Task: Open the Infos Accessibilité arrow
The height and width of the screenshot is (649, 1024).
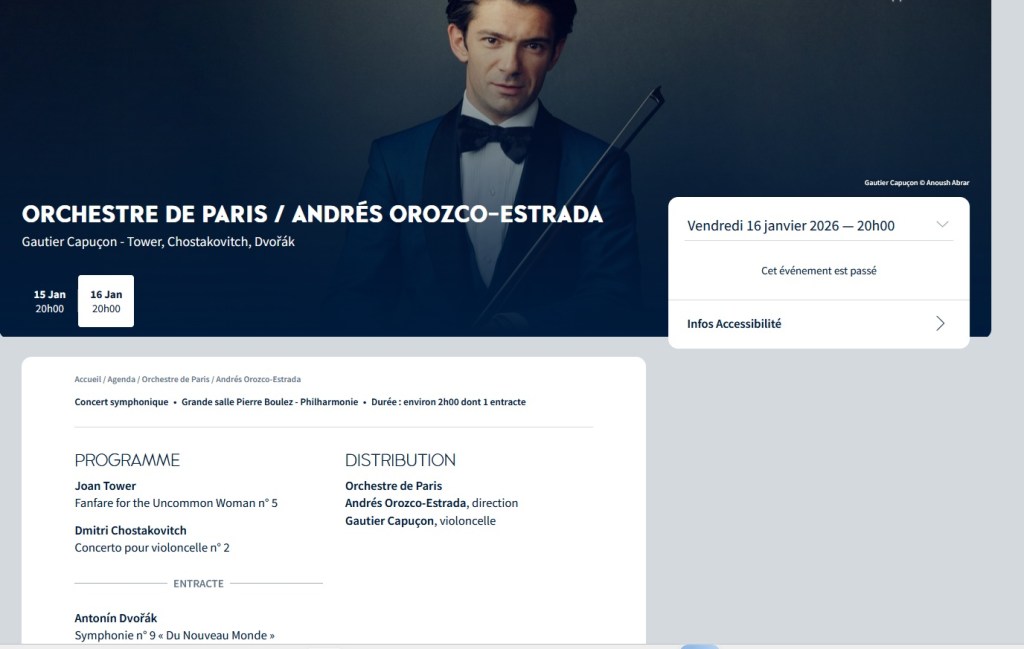Action: tap(940, 323)
